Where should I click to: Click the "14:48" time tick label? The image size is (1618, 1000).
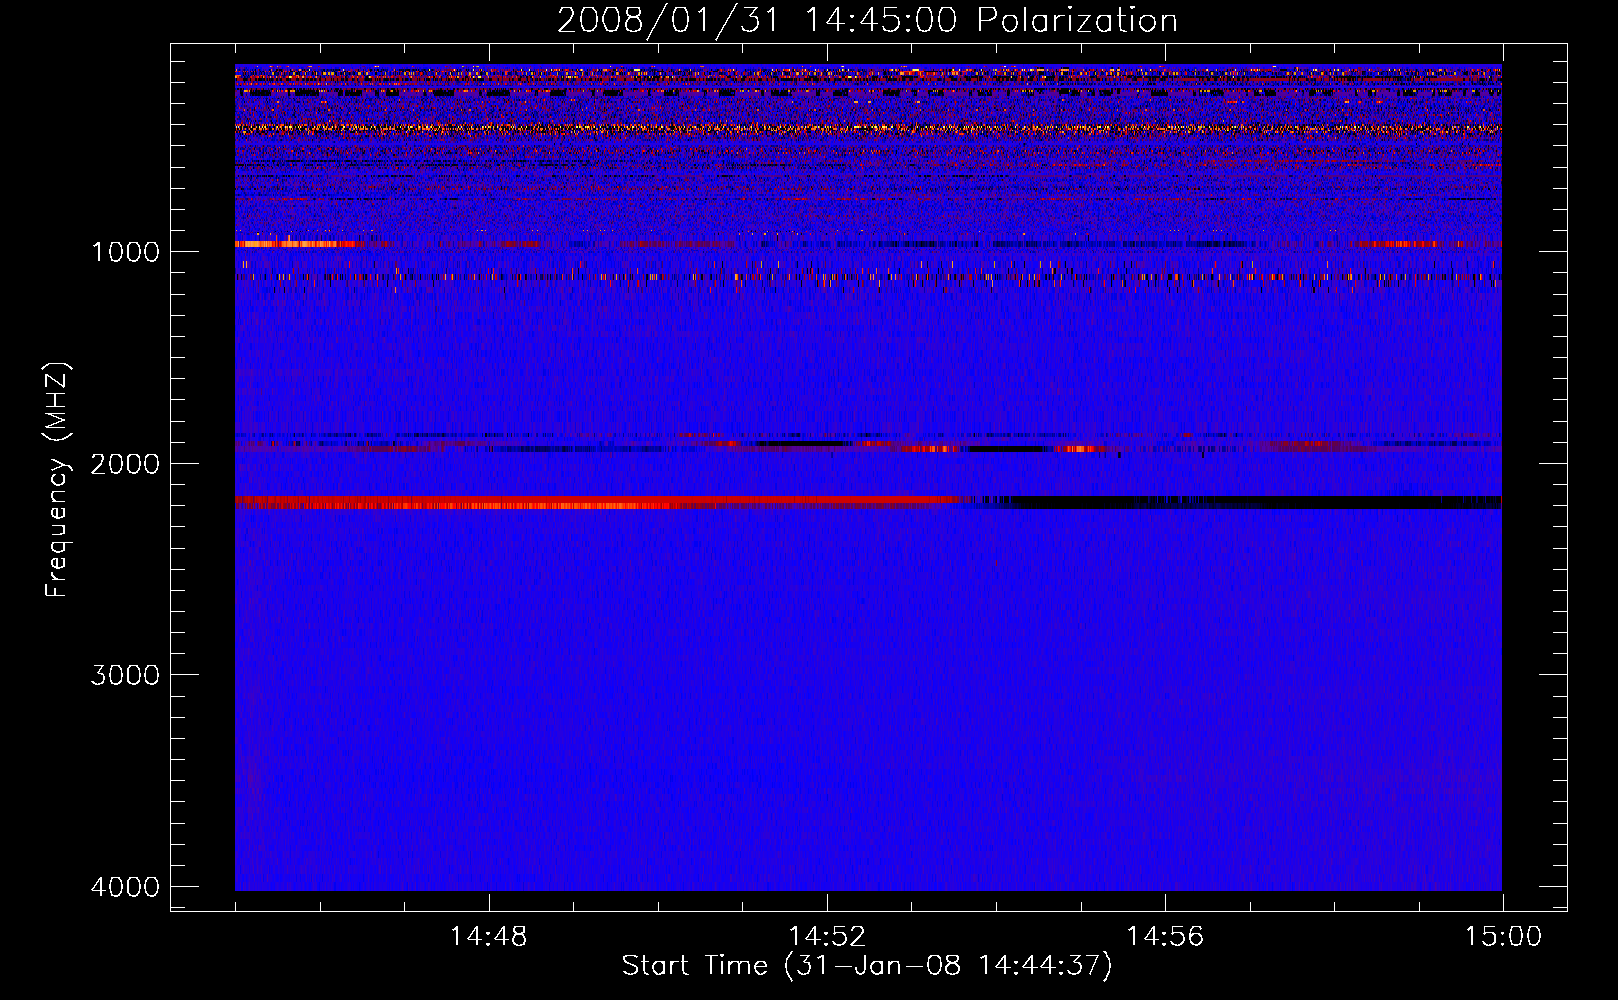488,937
